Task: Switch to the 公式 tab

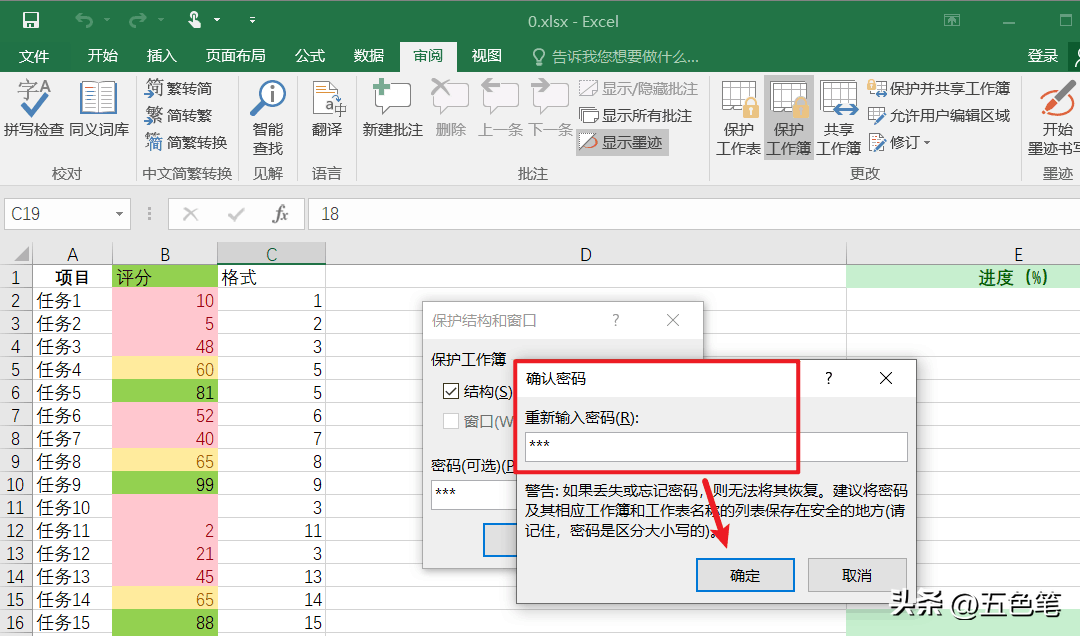Action: pos(309,56)
